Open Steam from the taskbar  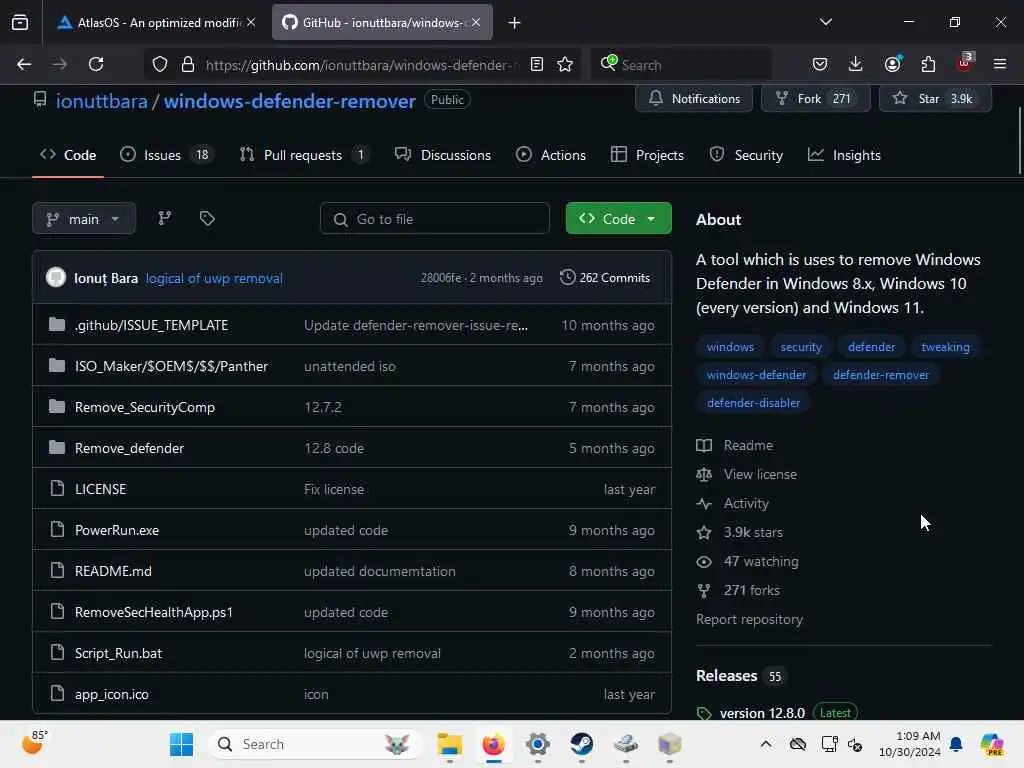[x=581, y=744]
